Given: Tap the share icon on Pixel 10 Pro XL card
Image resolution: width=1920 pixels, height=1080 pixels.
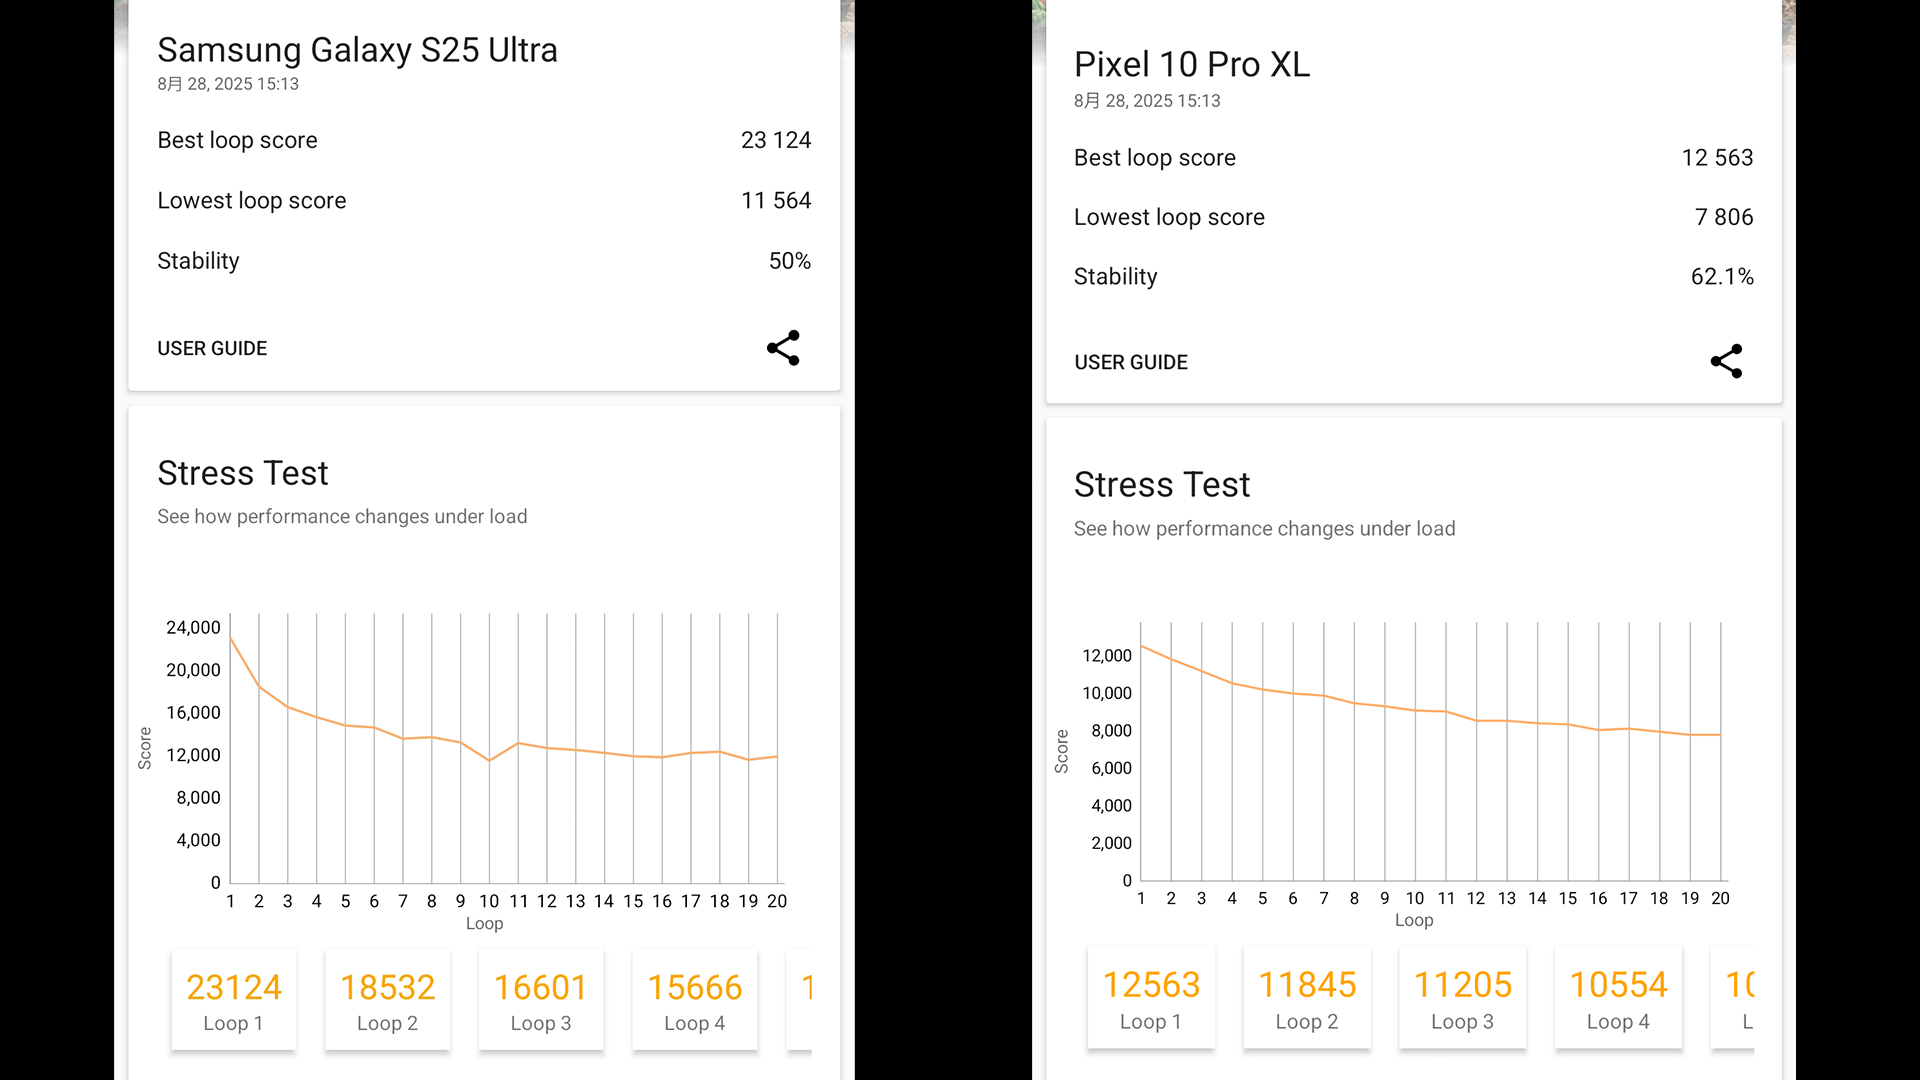Looking at the screenshot, I should tap(1726, 361).
